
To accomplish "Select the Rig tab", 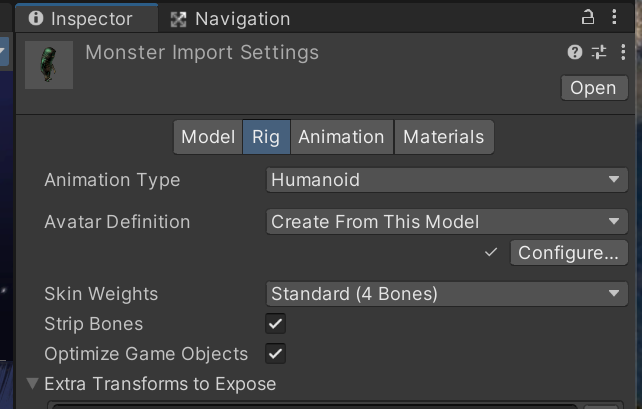I will [x=266, y=137].
